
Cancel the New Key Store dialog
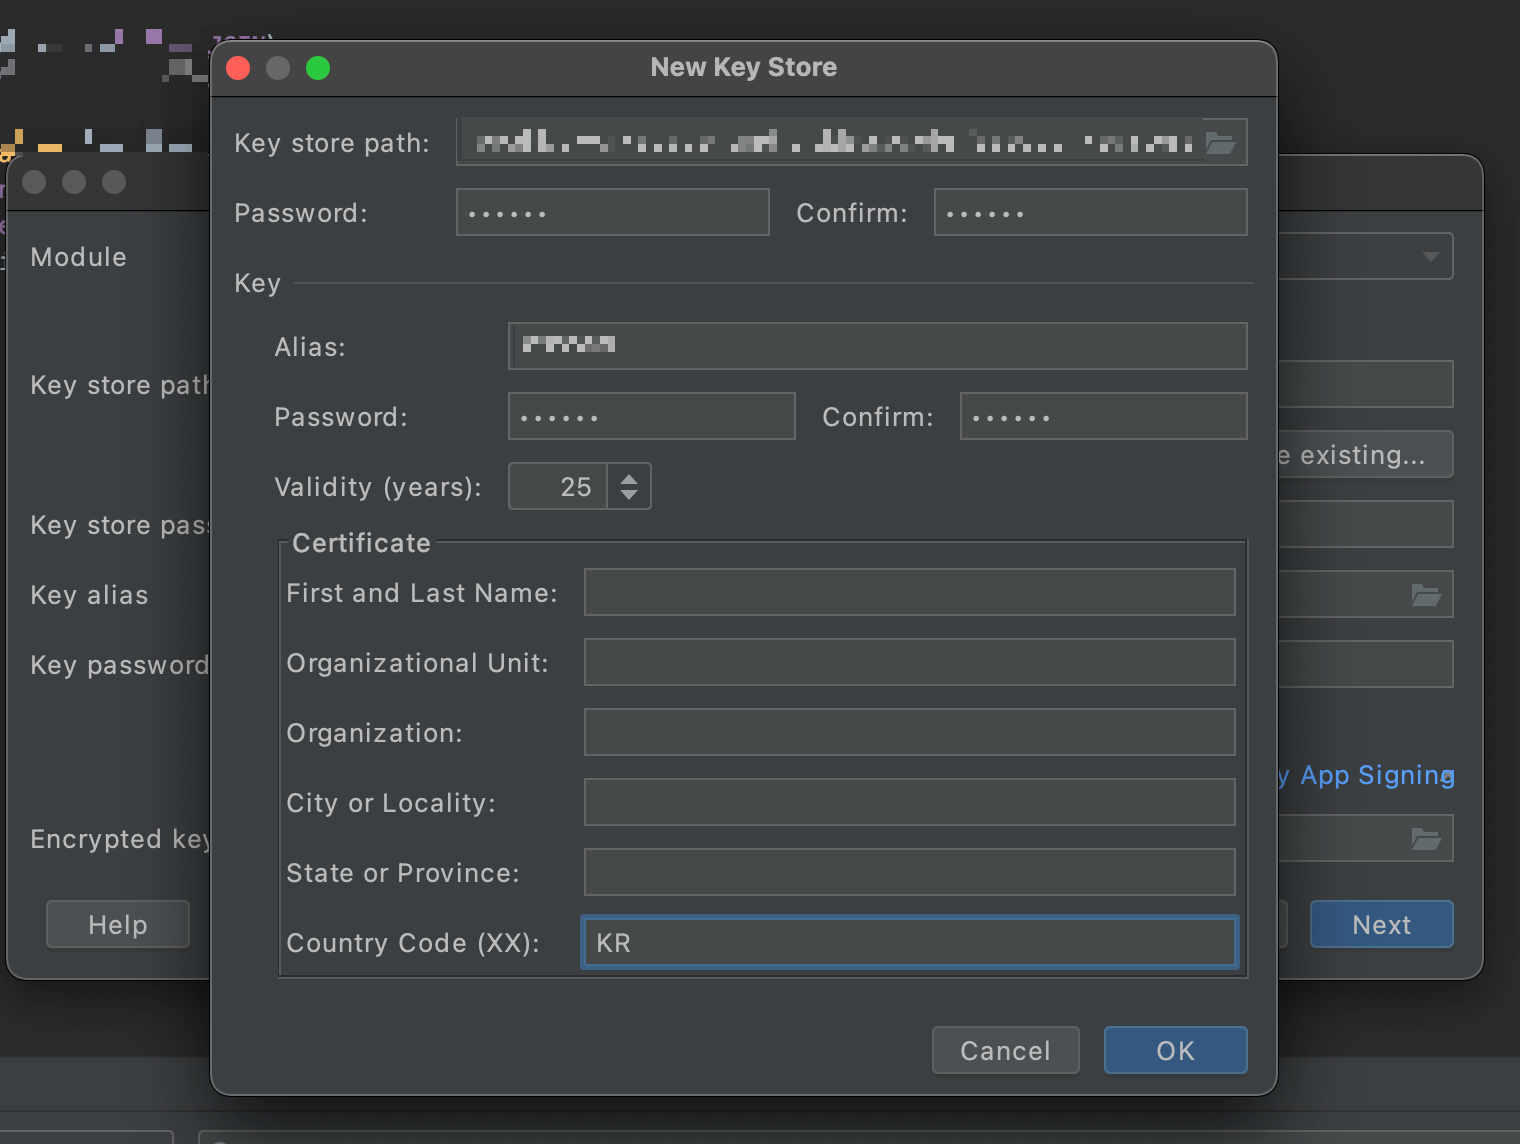(x=1006, y=1050)
